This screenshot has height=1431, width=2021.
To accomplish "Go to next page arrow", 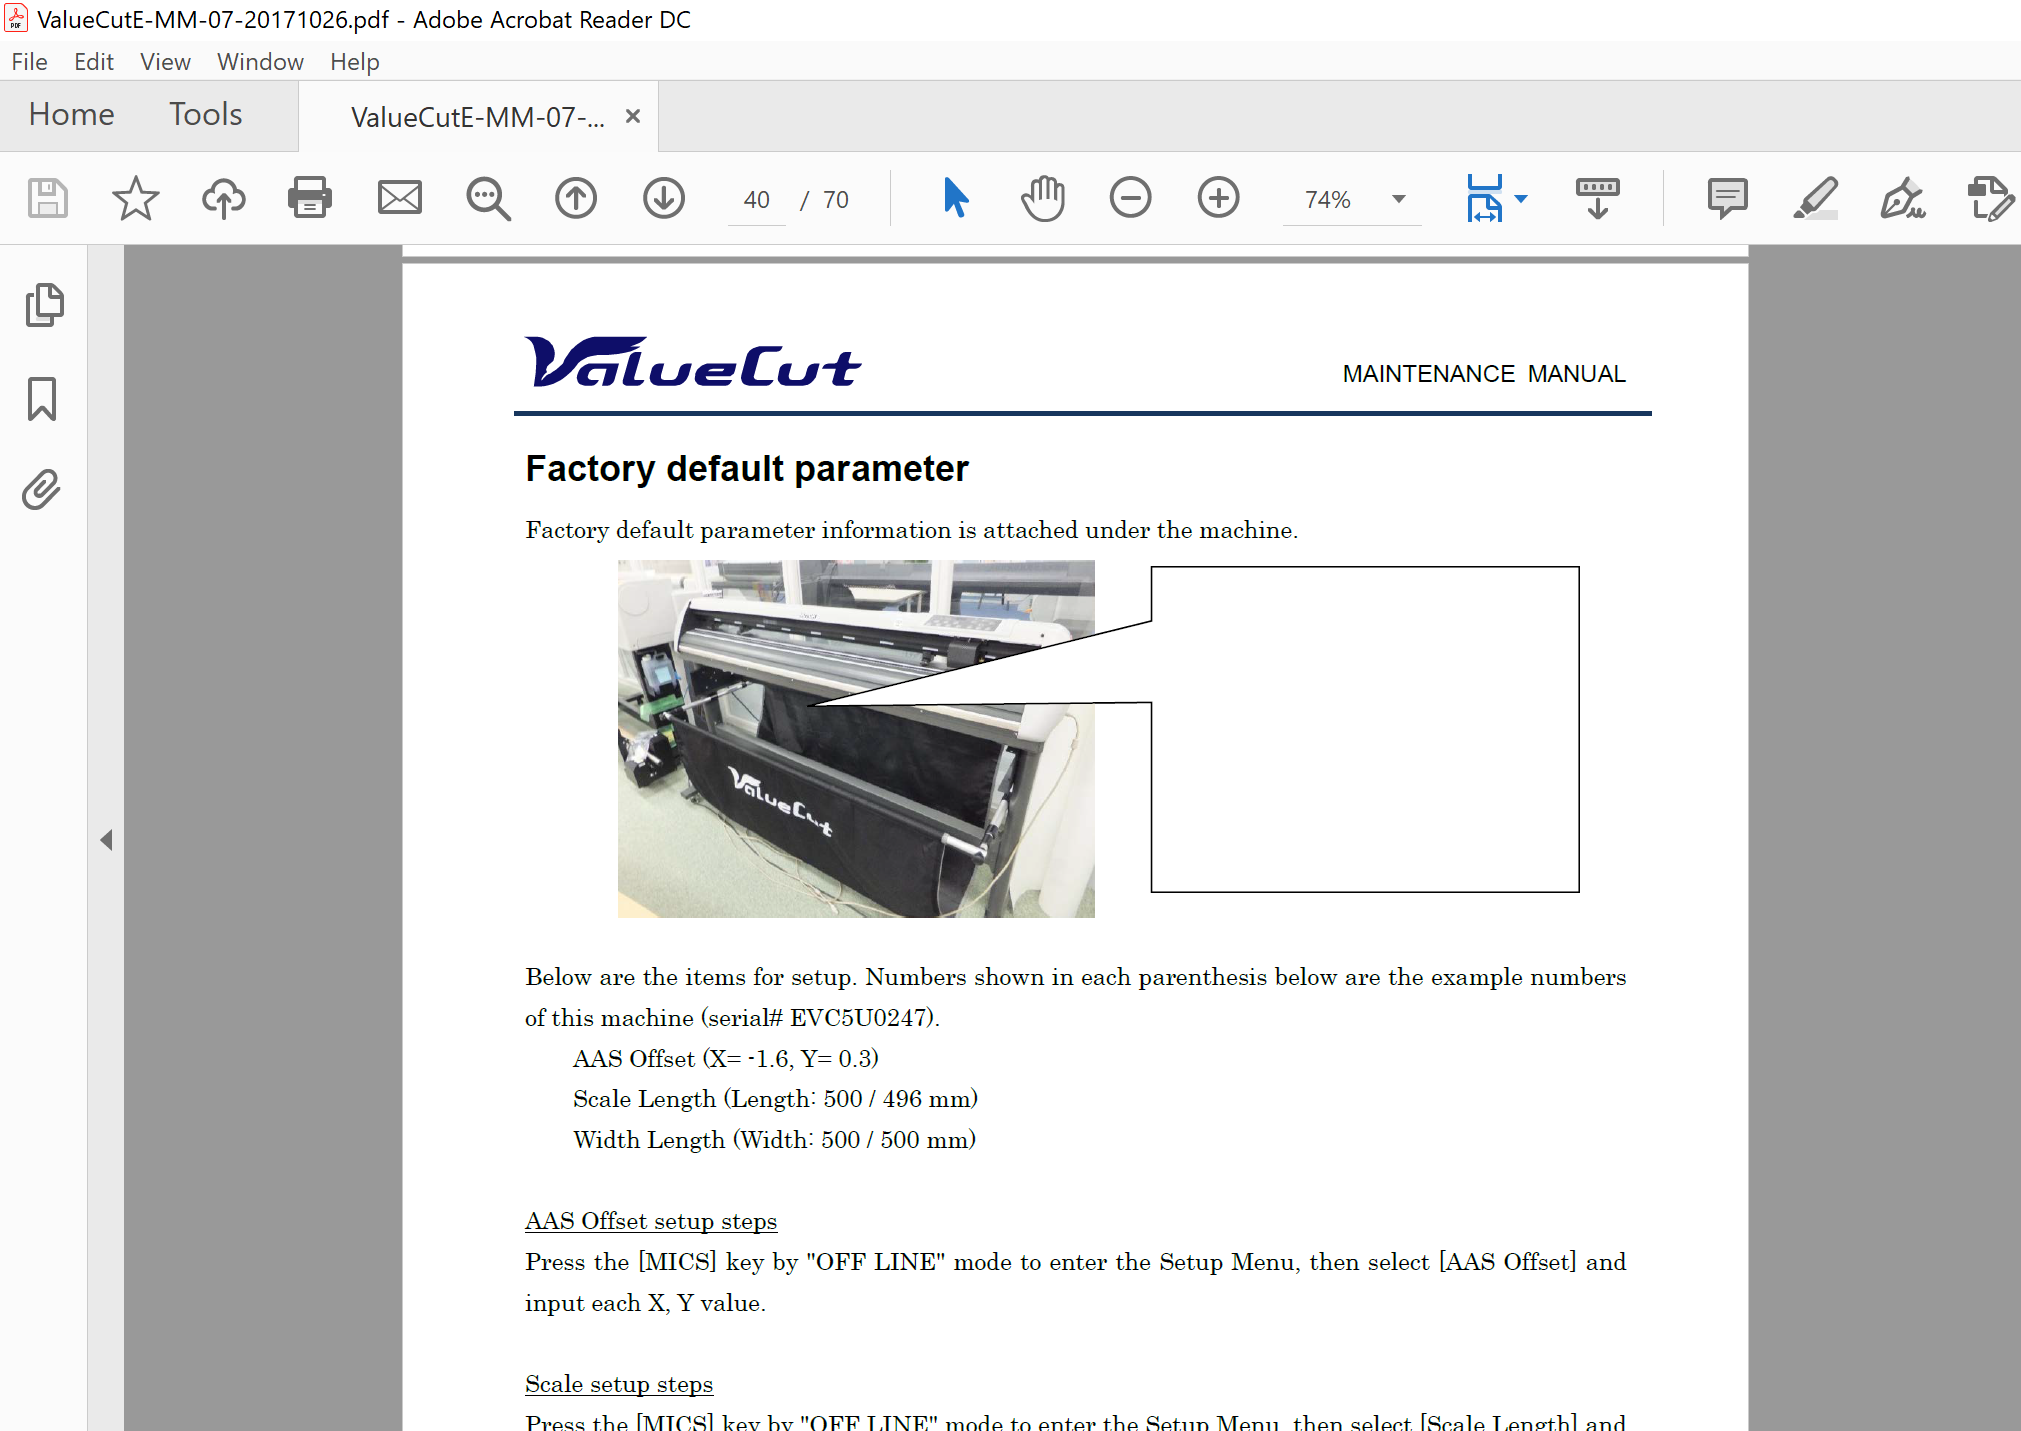I will click(663, 198).
